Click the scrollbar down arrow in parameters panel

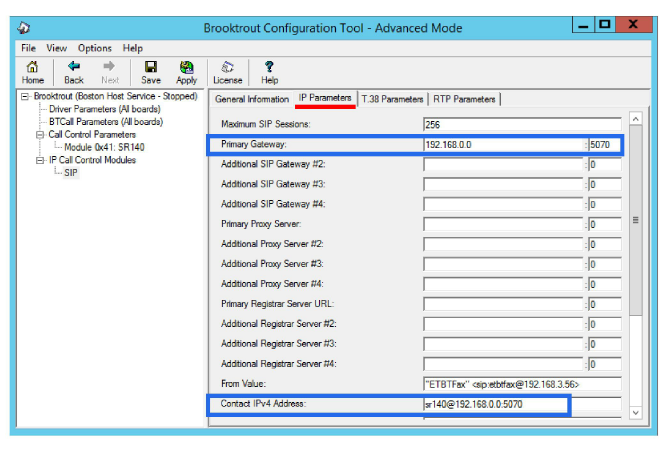tap(636, 413)
